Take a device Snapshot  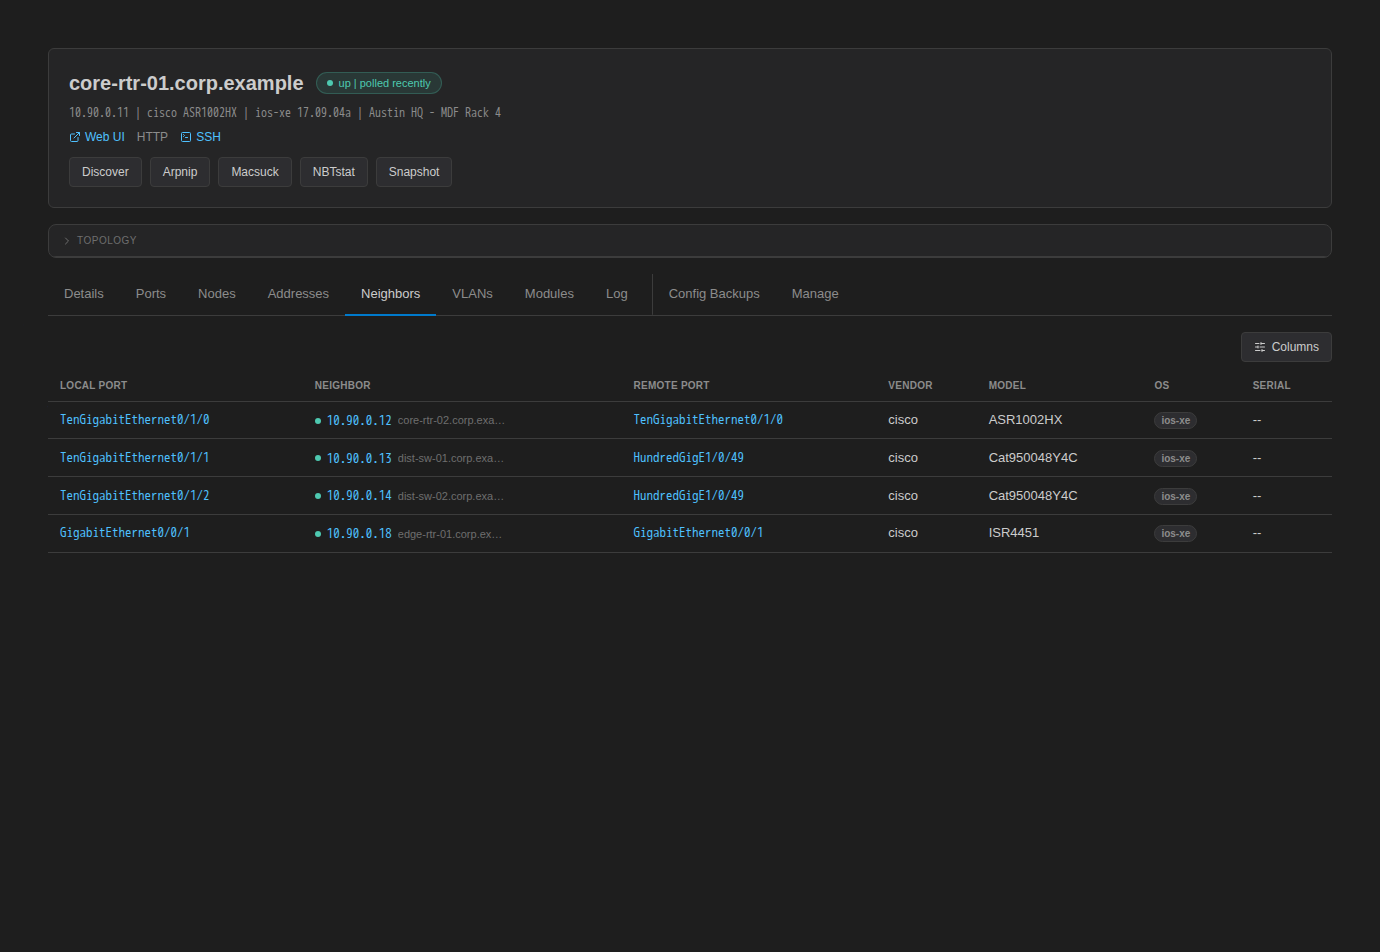tap(414, 172)
